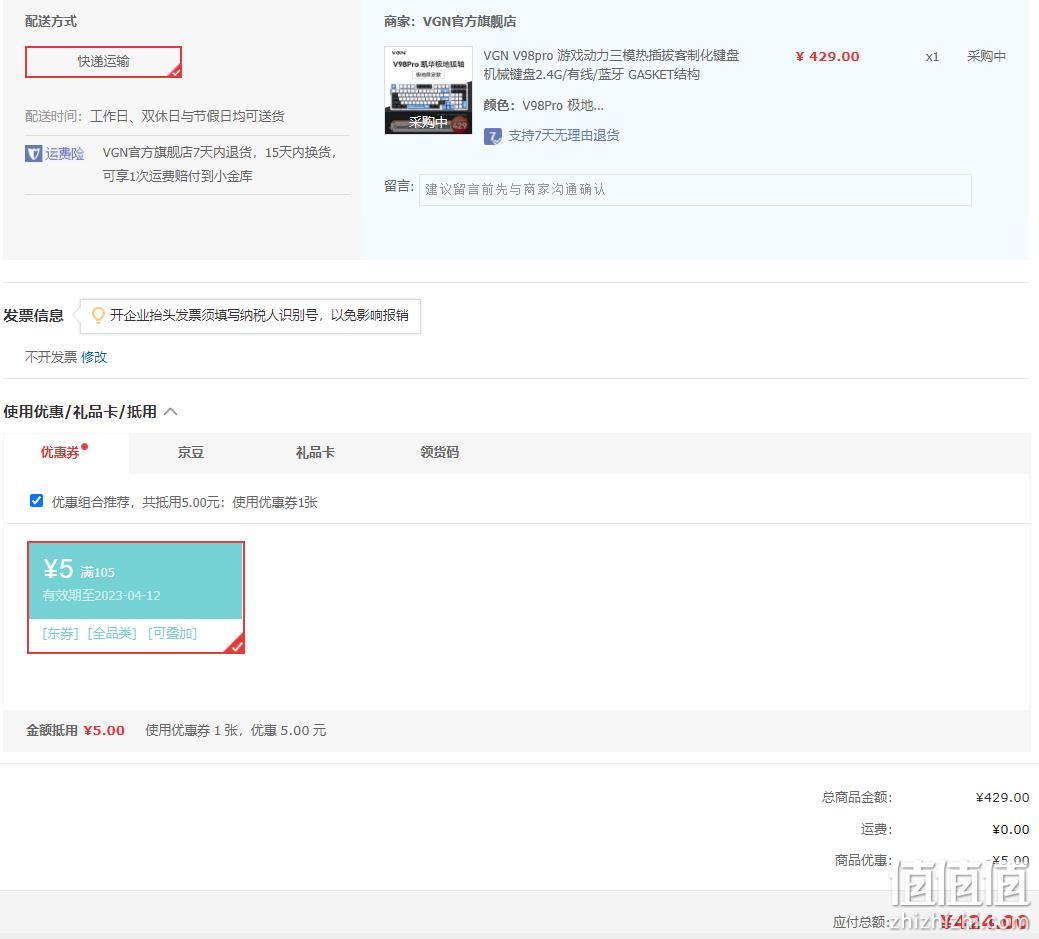1039x939 pixels.
Task: Uncheck the 优惠组合推荐 checkbox
Action: pos(36,501)
